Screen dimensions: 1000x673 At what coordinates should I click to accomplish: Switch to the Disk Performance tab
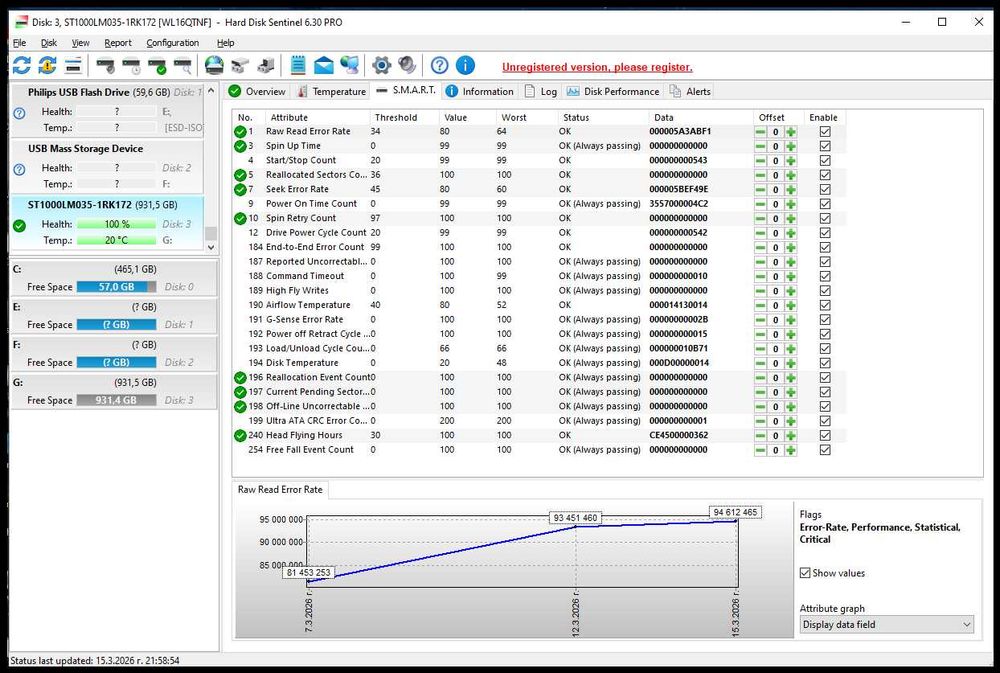coord(613,91)
